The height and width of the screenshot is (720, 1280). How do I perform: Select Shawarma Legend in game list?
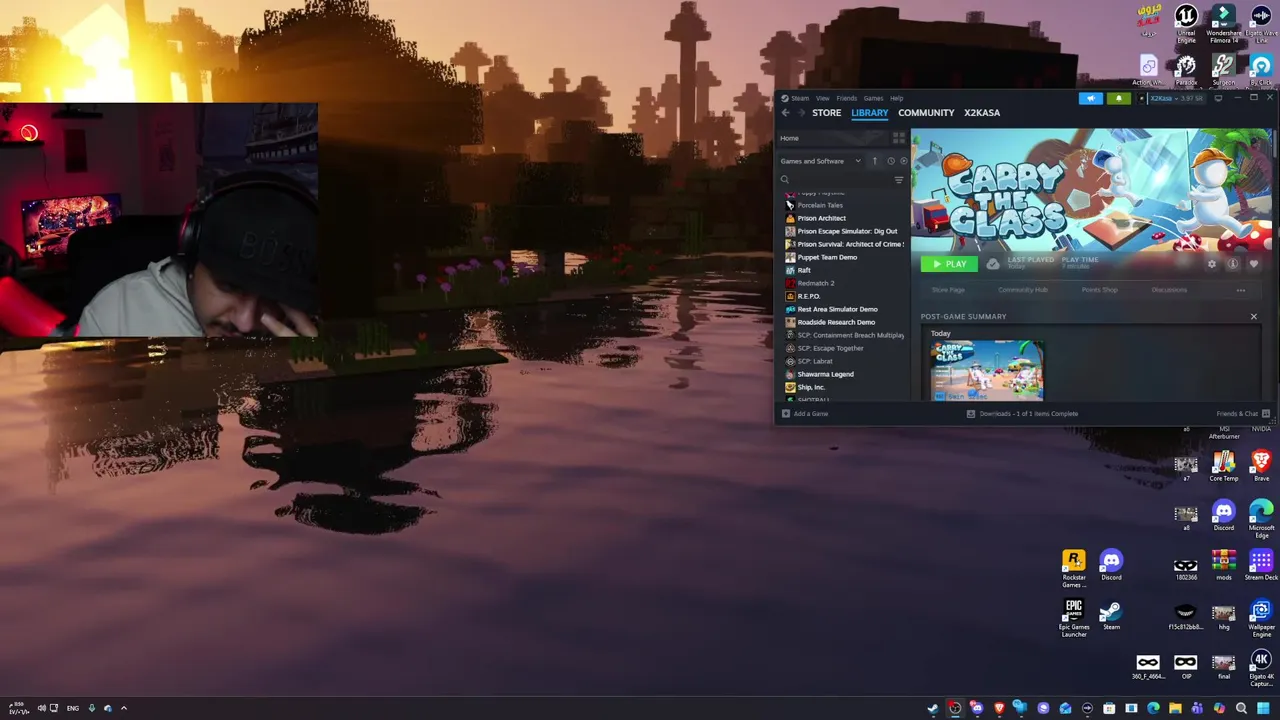click(825, 374)
